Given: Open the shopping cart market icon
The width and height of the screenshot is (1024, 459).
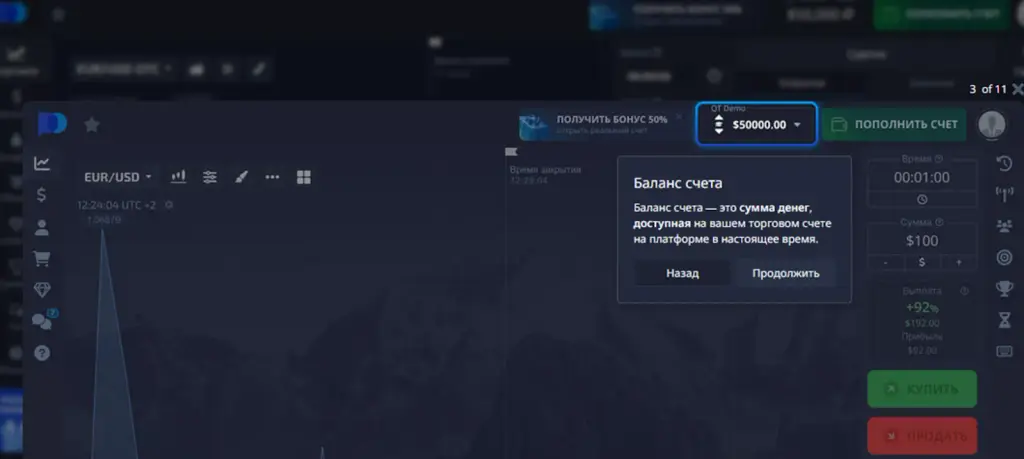Looking at the screenshot, I should click(42, 259).
